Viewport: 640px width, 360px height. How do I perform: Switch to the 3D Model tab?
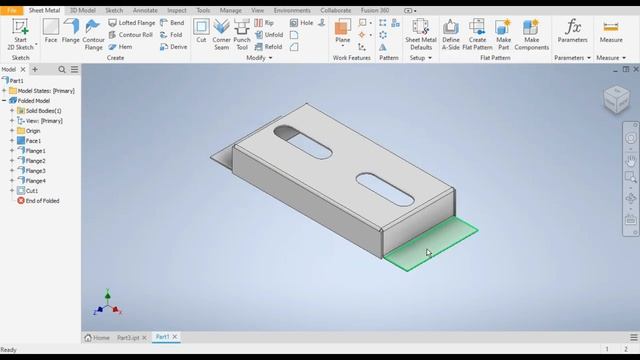tap(82, 11)
